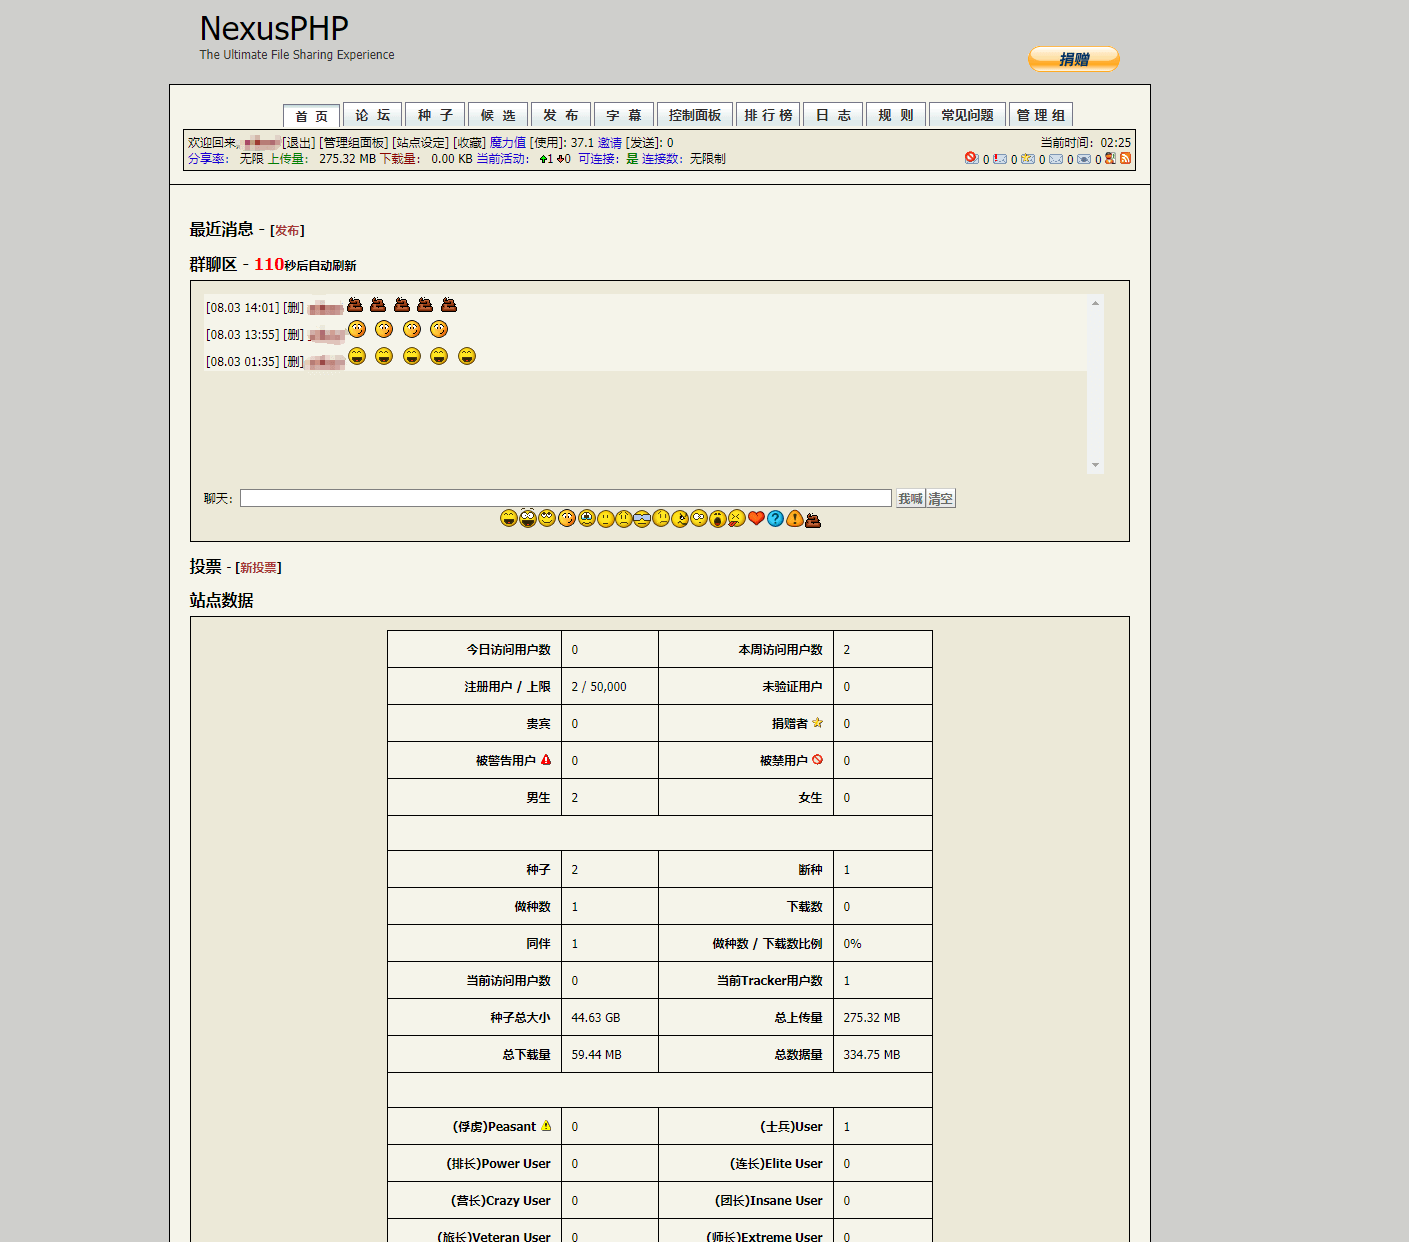Go to the 首页 home tab
This screenshot has height=1242, width=1409.
[311, 115]
